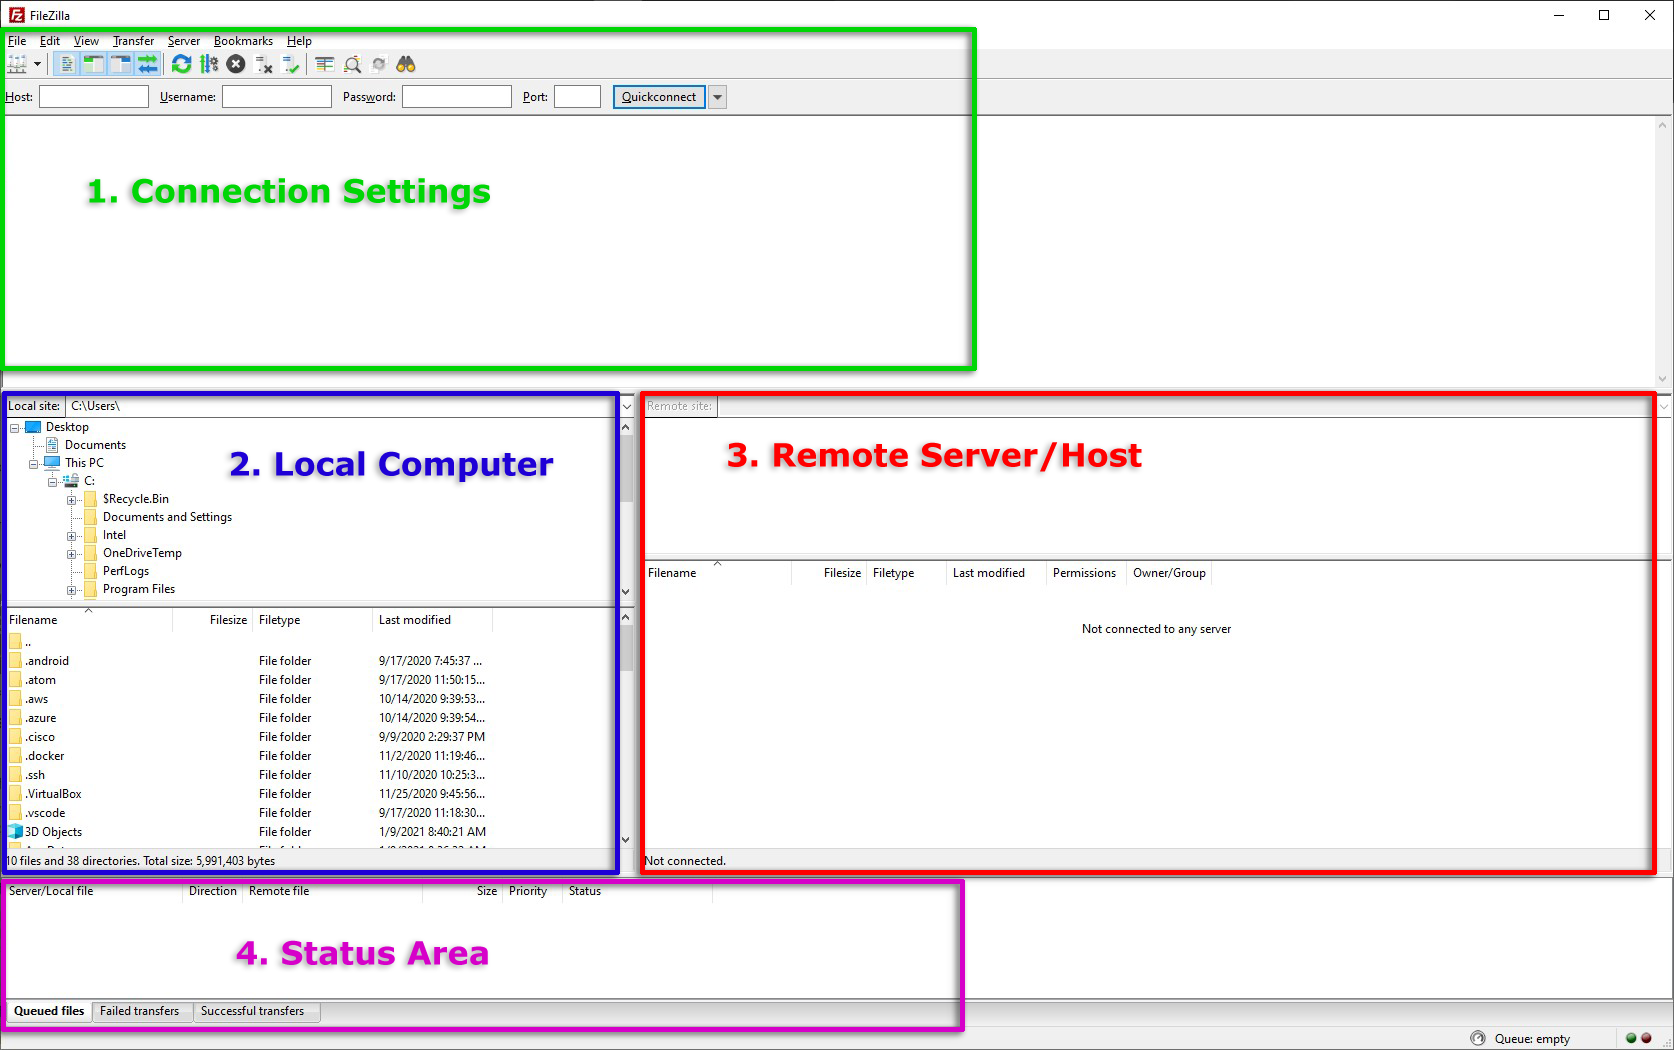Toggle the remote directory tree display
This screenshot has width=1674, height=1050.
[120, 64]
